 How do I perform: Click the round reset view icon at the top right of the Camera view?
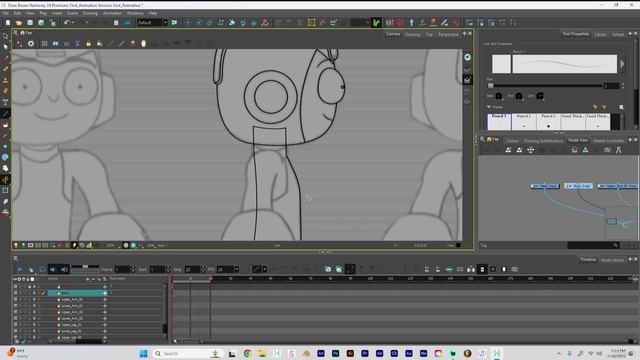(467, 57)
